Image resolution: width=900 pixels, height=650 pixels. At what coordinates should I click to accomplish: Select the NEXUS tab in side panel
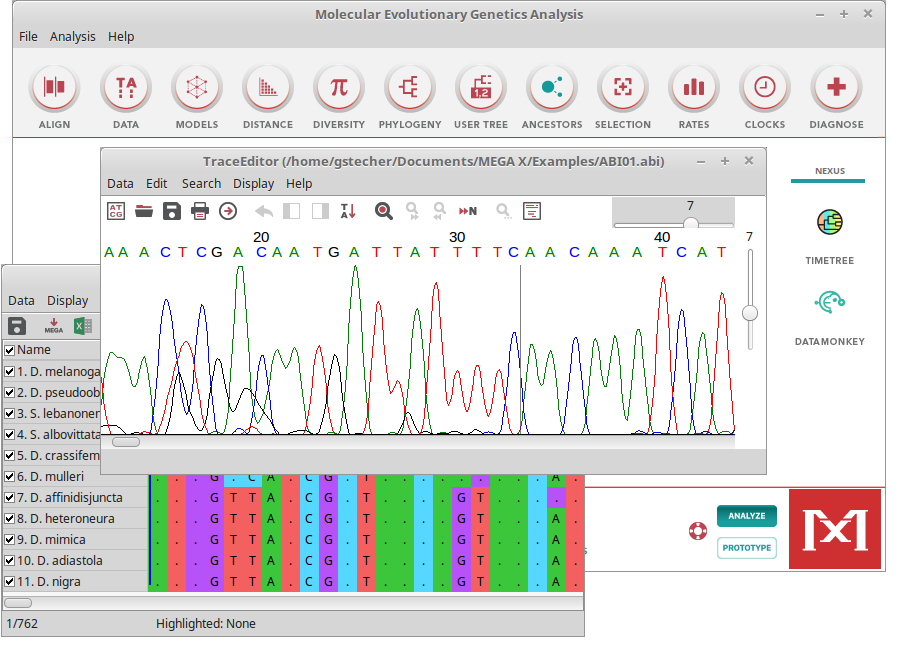tap(829, 171)
